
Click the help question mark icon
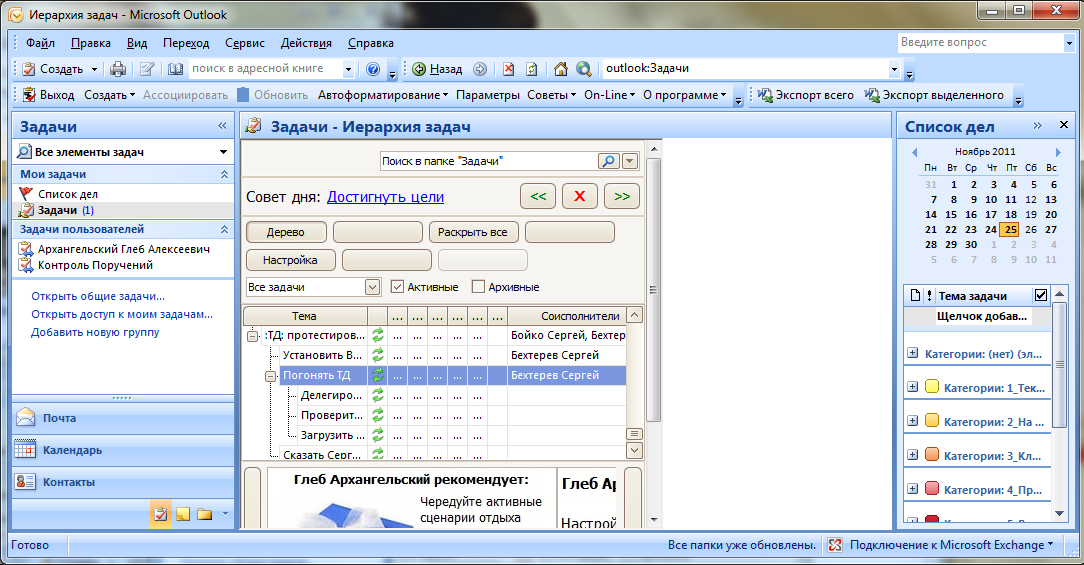click(373, 69)
